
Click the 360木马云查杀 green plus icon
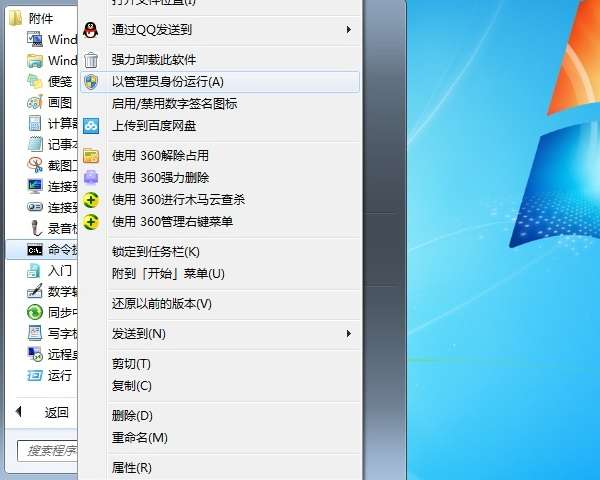coord(91,199)
